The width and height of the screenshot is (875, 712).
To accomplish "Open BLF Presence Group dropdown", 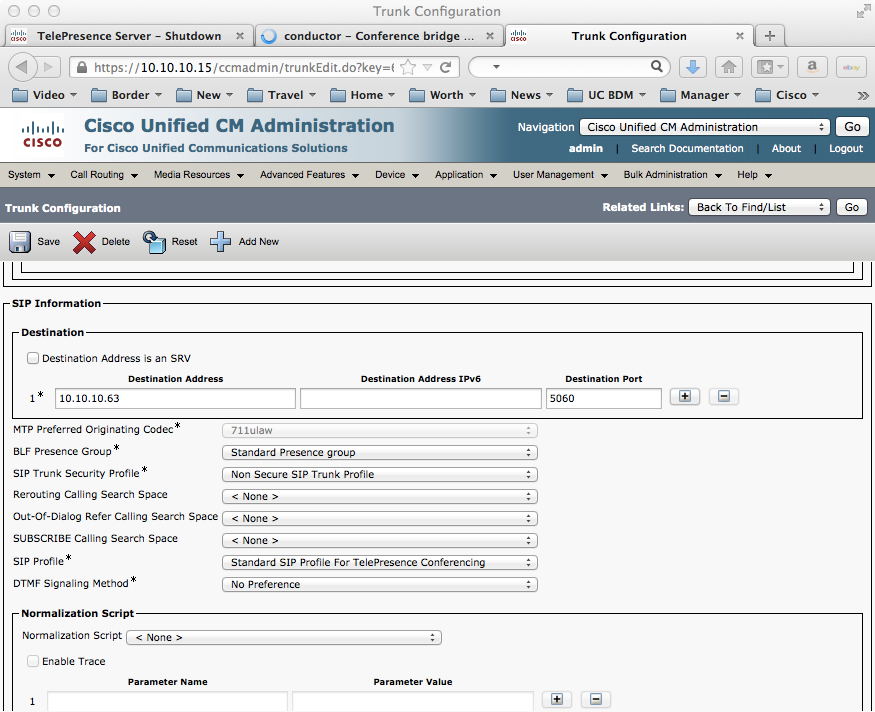I will [x=379, y=453].
